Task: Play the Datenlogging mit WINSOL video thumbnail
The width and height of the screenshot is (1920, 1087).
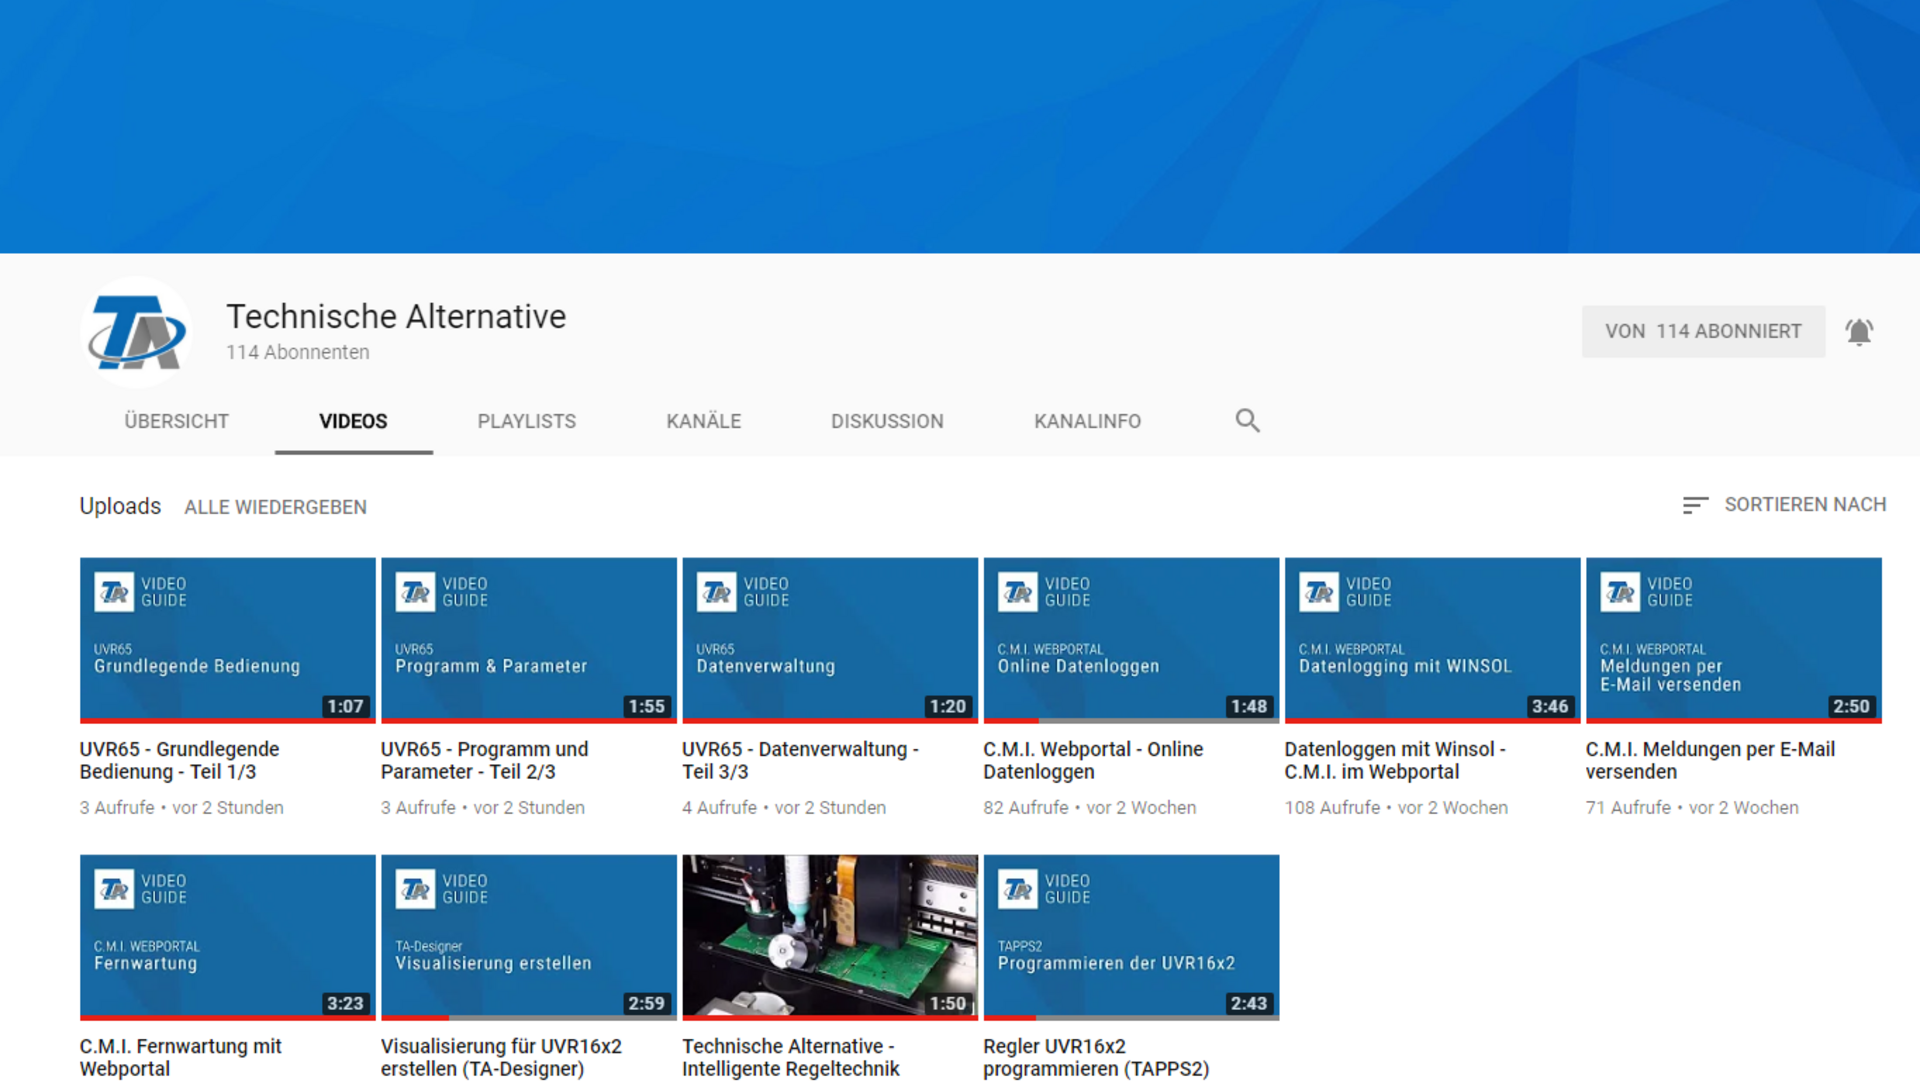Action: [x=1431, y=639]
